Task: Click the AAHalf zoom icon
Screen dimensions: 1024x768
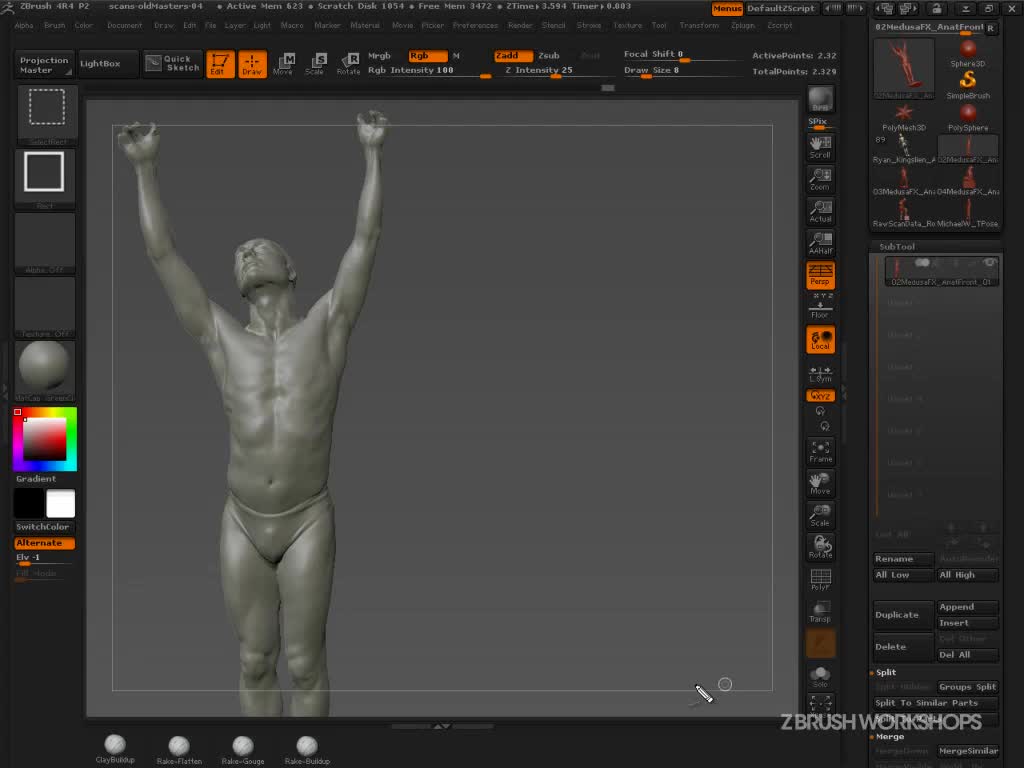Action: [x=820, y=243]
